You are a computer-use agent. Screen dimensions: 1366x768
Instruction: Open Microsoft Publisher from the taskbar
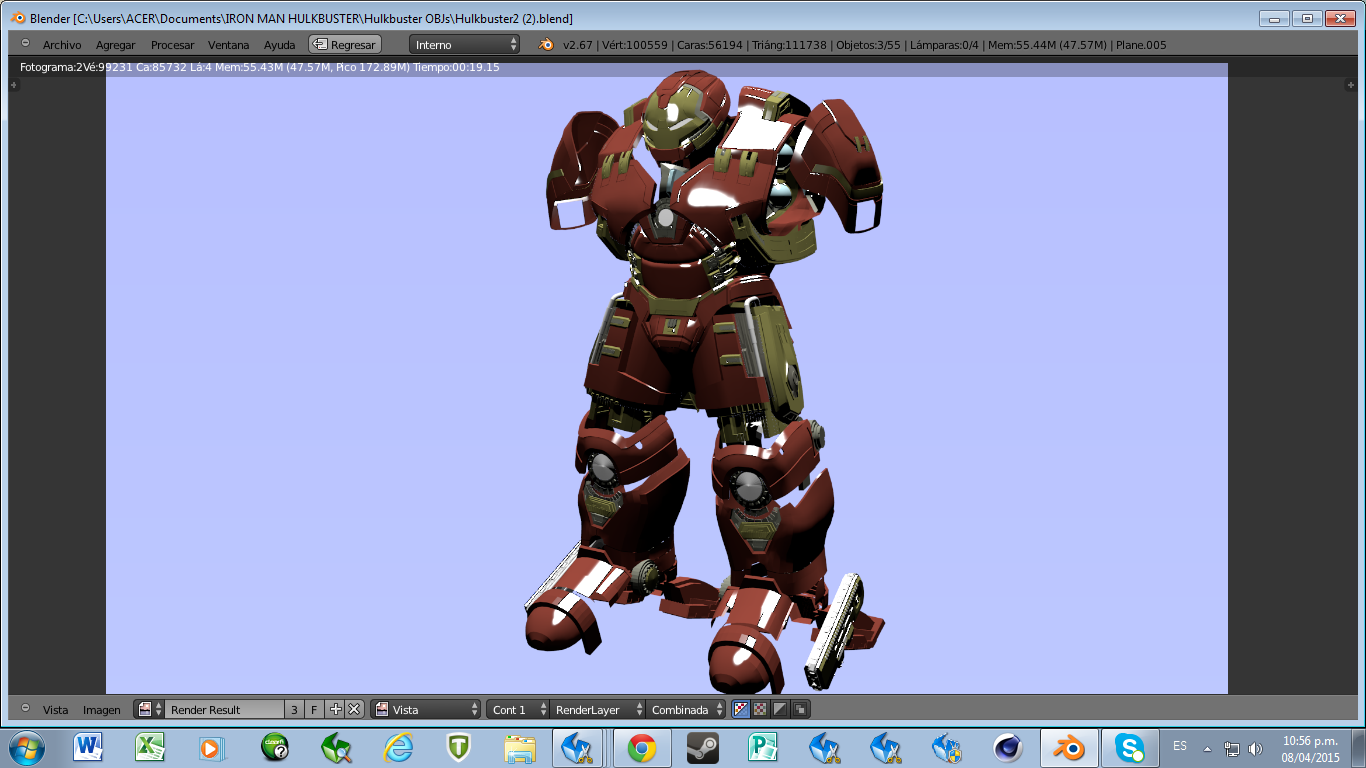point(762,747)
